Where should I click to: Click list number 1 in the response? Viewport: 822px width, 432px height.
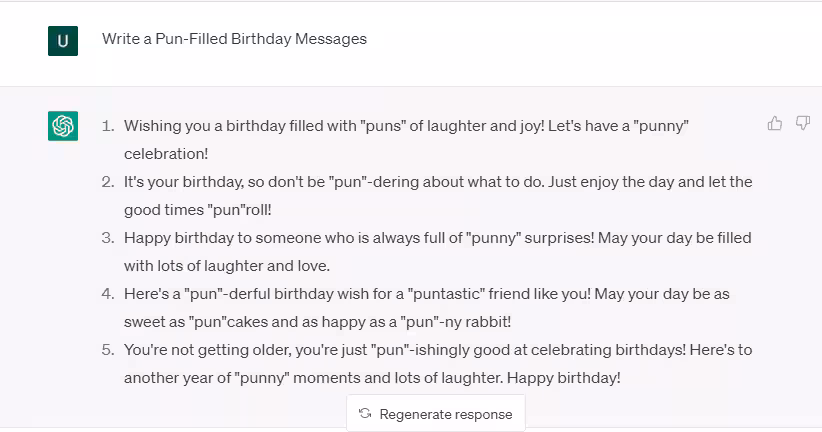pyautogui.click(x=108, y=127)
